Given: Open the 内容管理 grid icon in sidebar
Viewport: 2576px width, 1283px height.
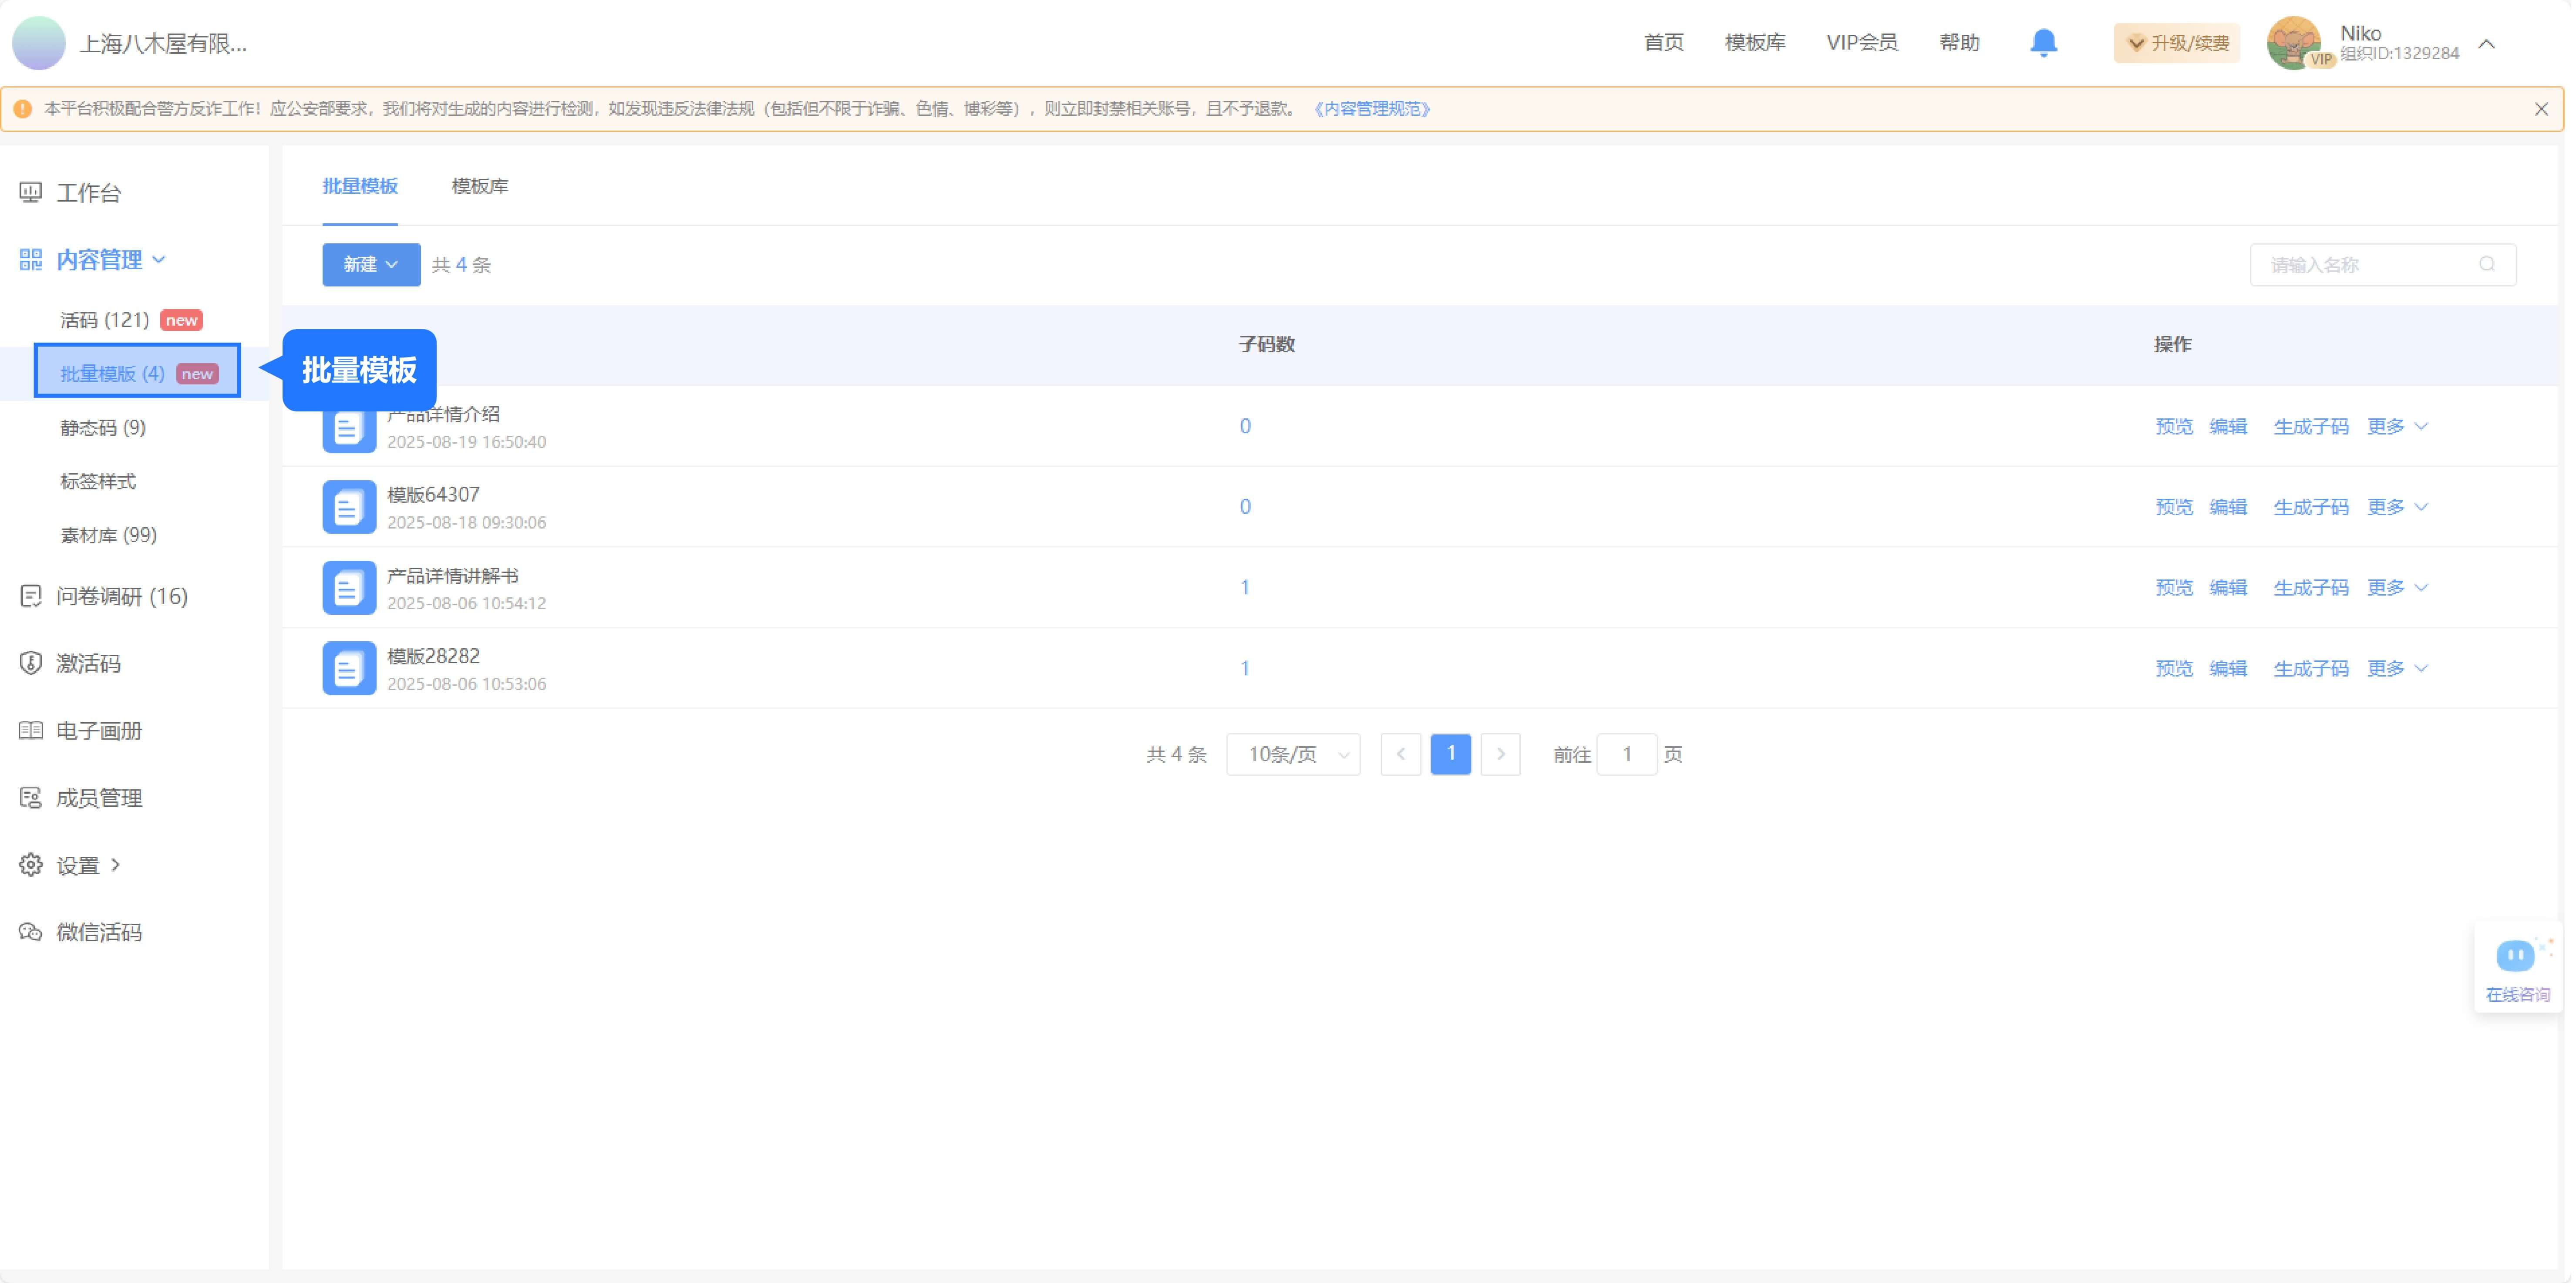Looking at the screenshot, I should (30, 259).
